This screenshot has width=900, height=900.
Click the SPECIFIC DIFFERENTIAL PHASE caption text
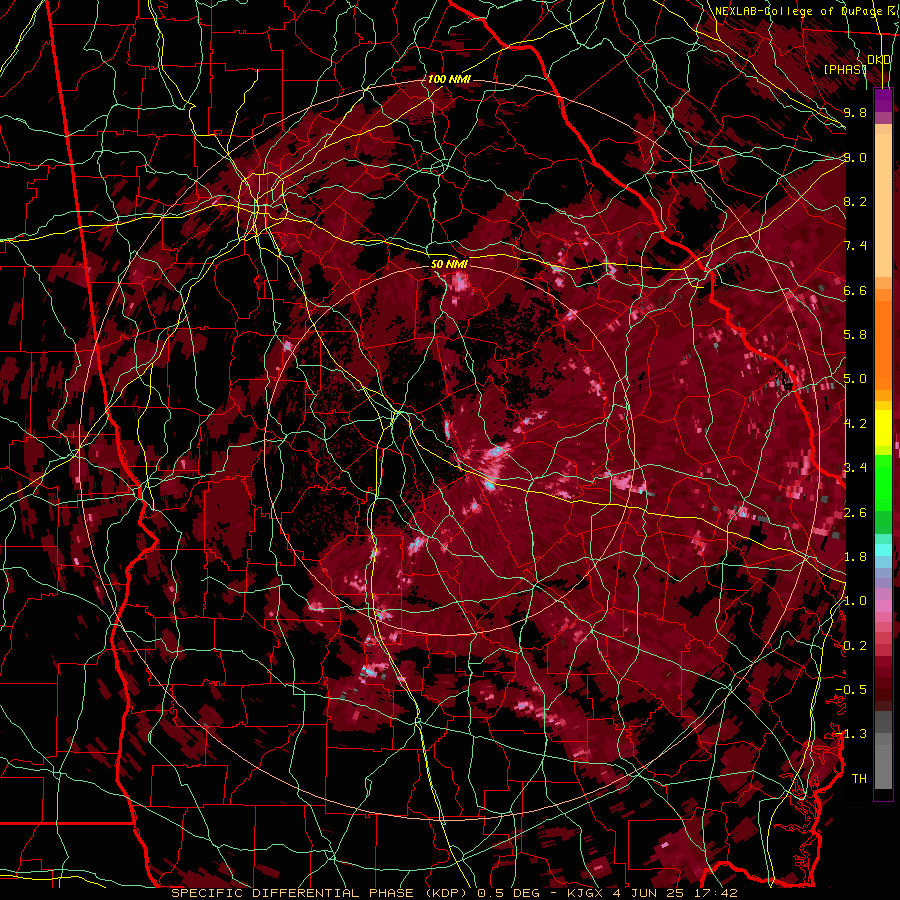click(293, 893)
